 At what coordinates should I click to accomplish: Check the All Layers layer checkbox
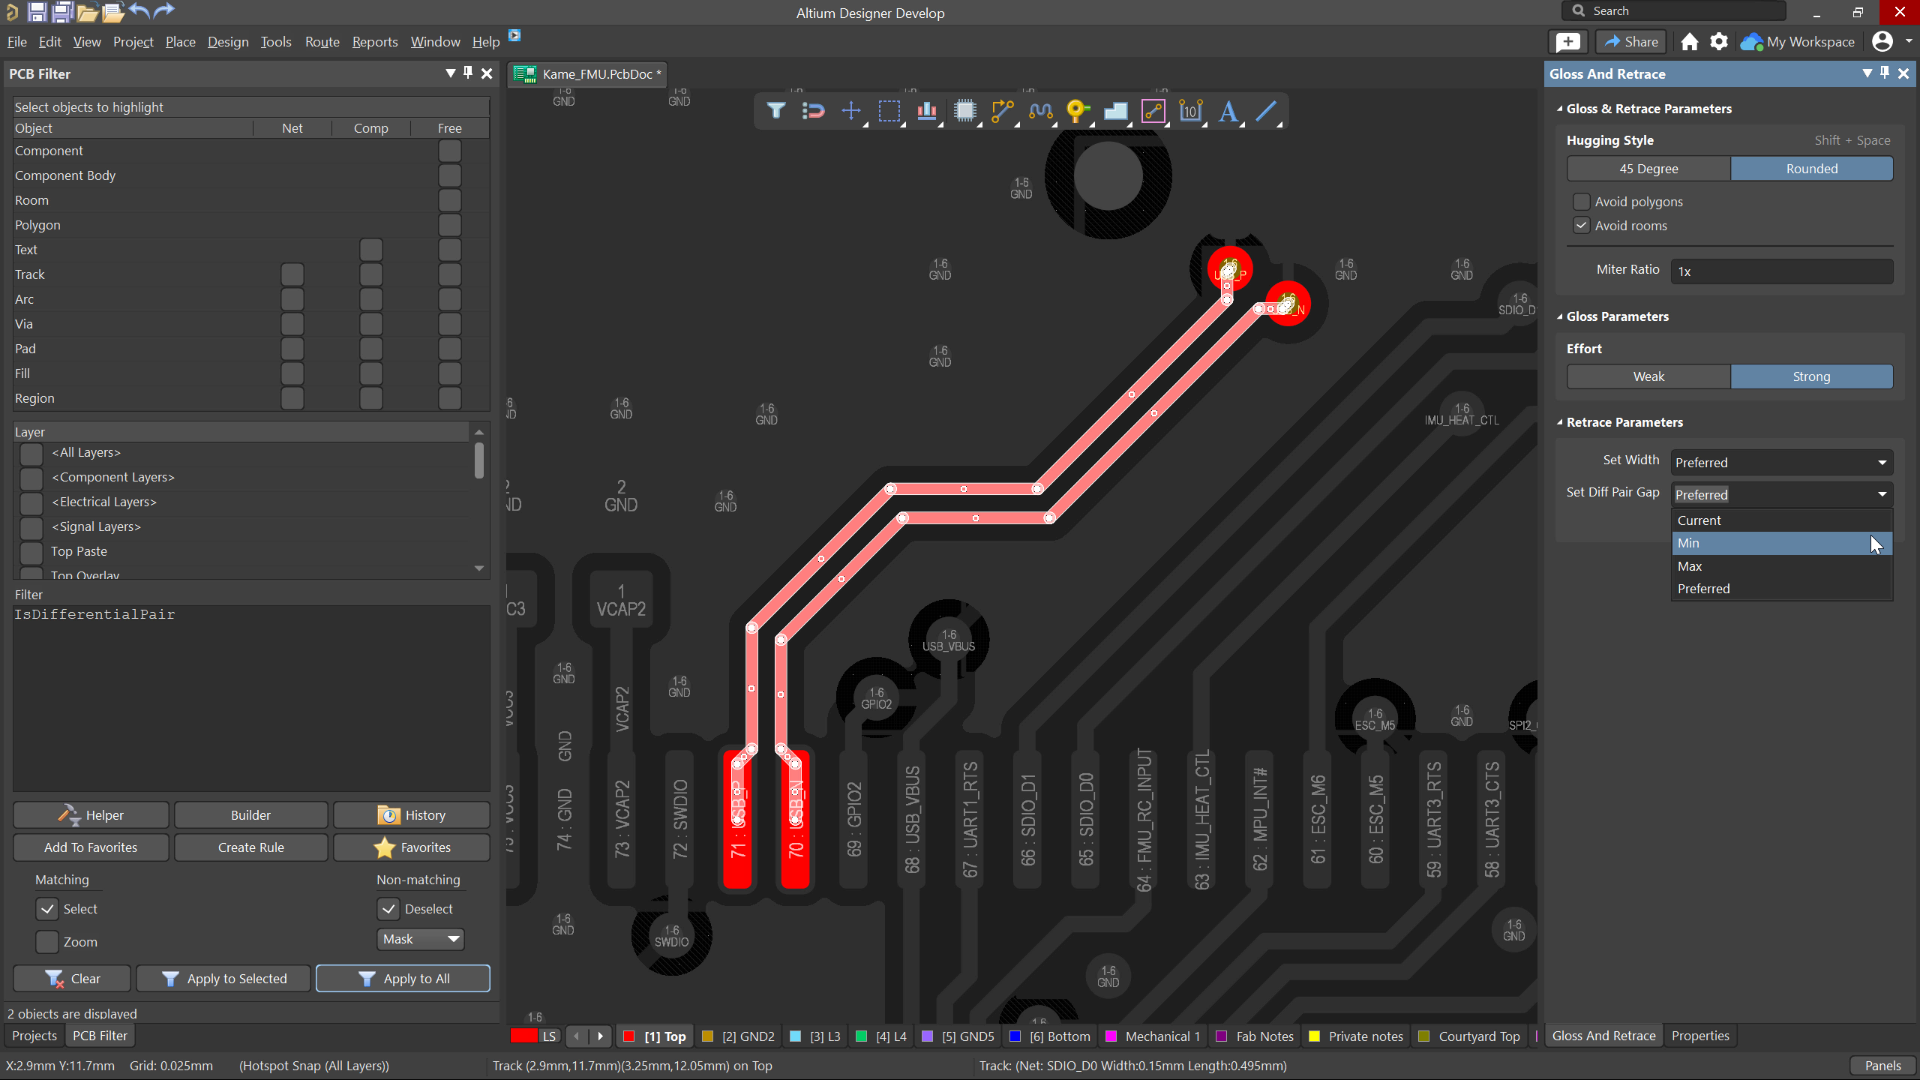(x=32, y=453)
